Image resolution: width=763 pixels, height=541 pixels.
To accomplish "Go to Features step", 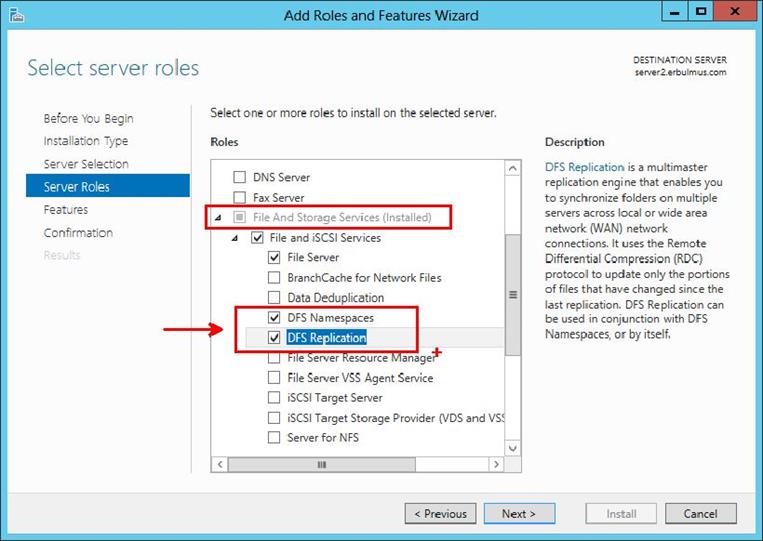I will point(66,210).
